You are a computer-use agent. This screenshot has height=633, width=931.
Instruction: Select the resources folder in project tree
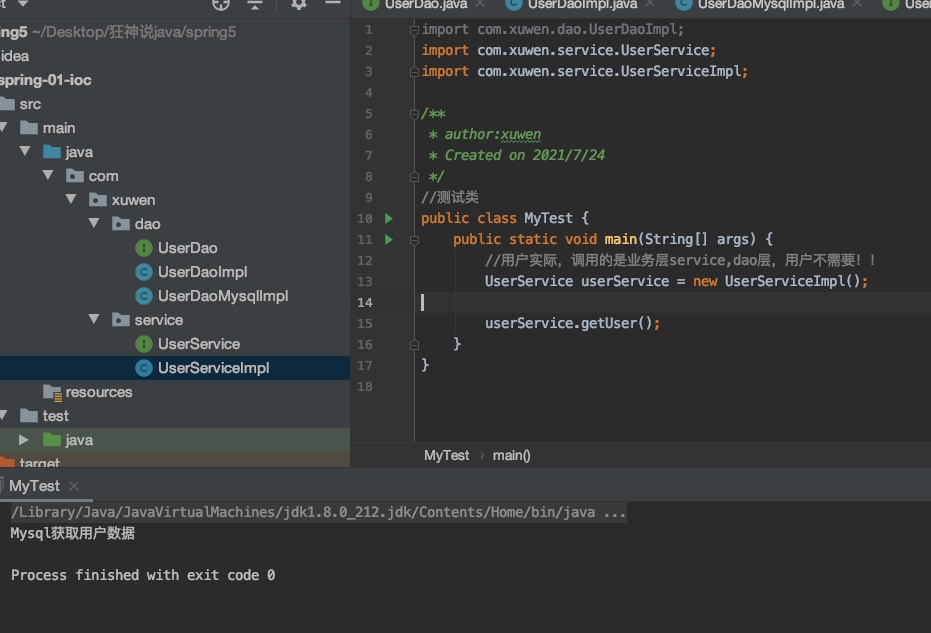(98, 392)
